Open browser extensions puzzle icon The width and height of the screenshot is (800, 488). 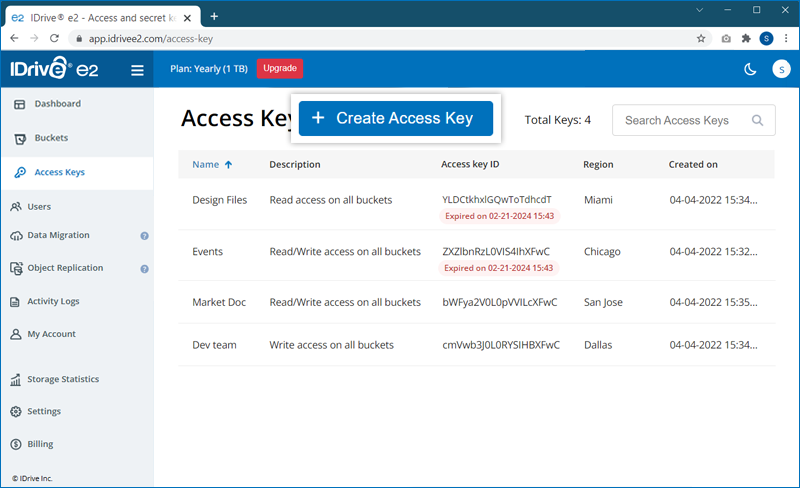[746, 38]
